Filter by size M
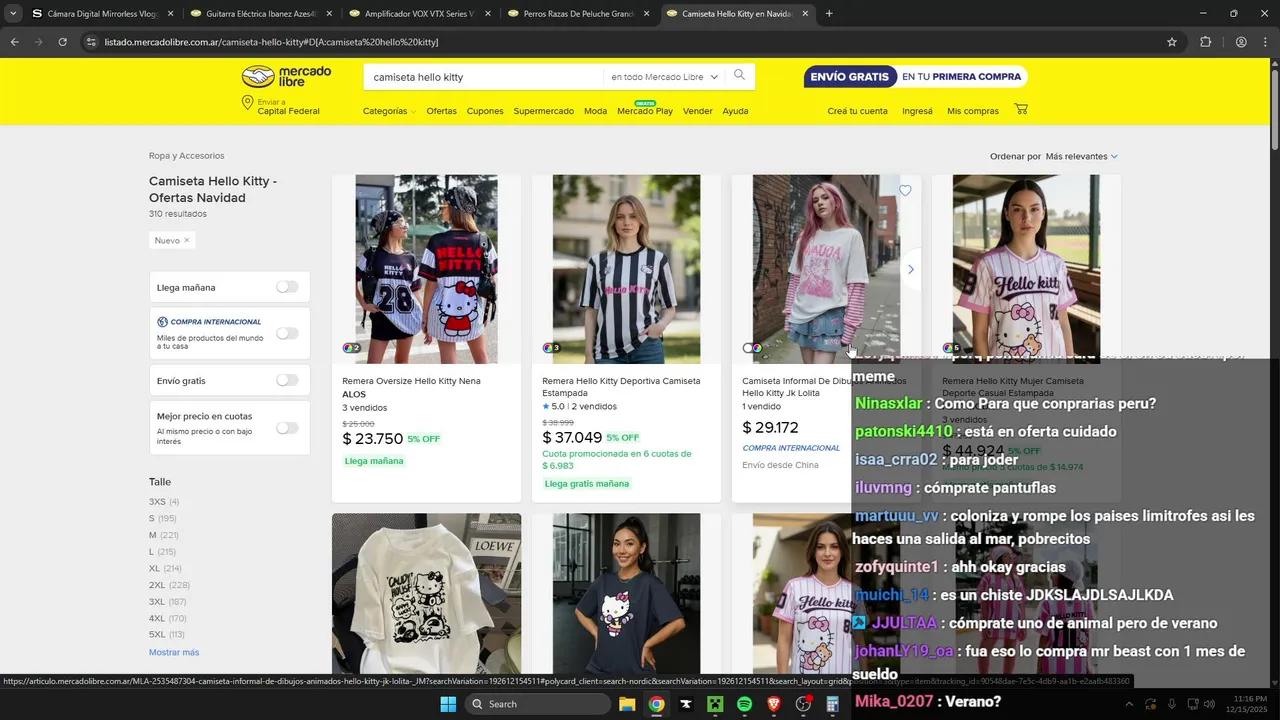This screenshot has width=1280, height=720. [164, 535]
